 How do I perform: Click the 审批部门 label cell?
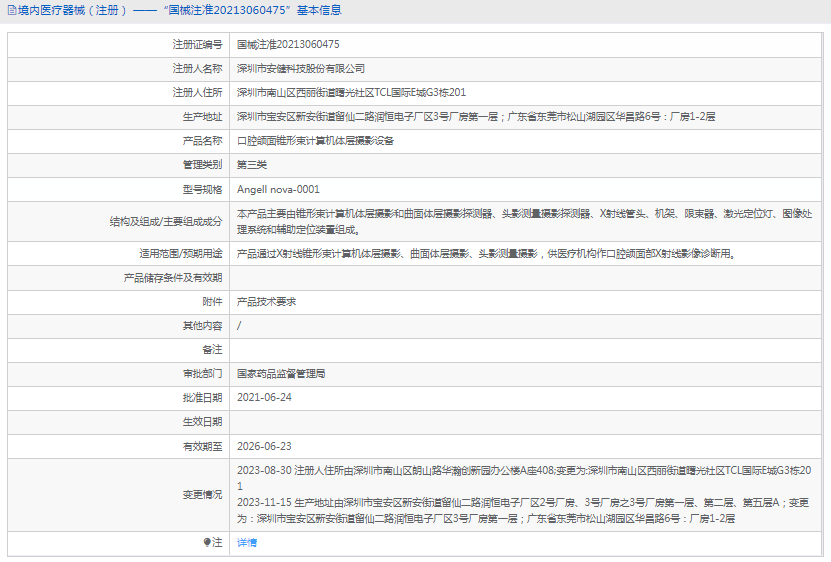(118, 374)
